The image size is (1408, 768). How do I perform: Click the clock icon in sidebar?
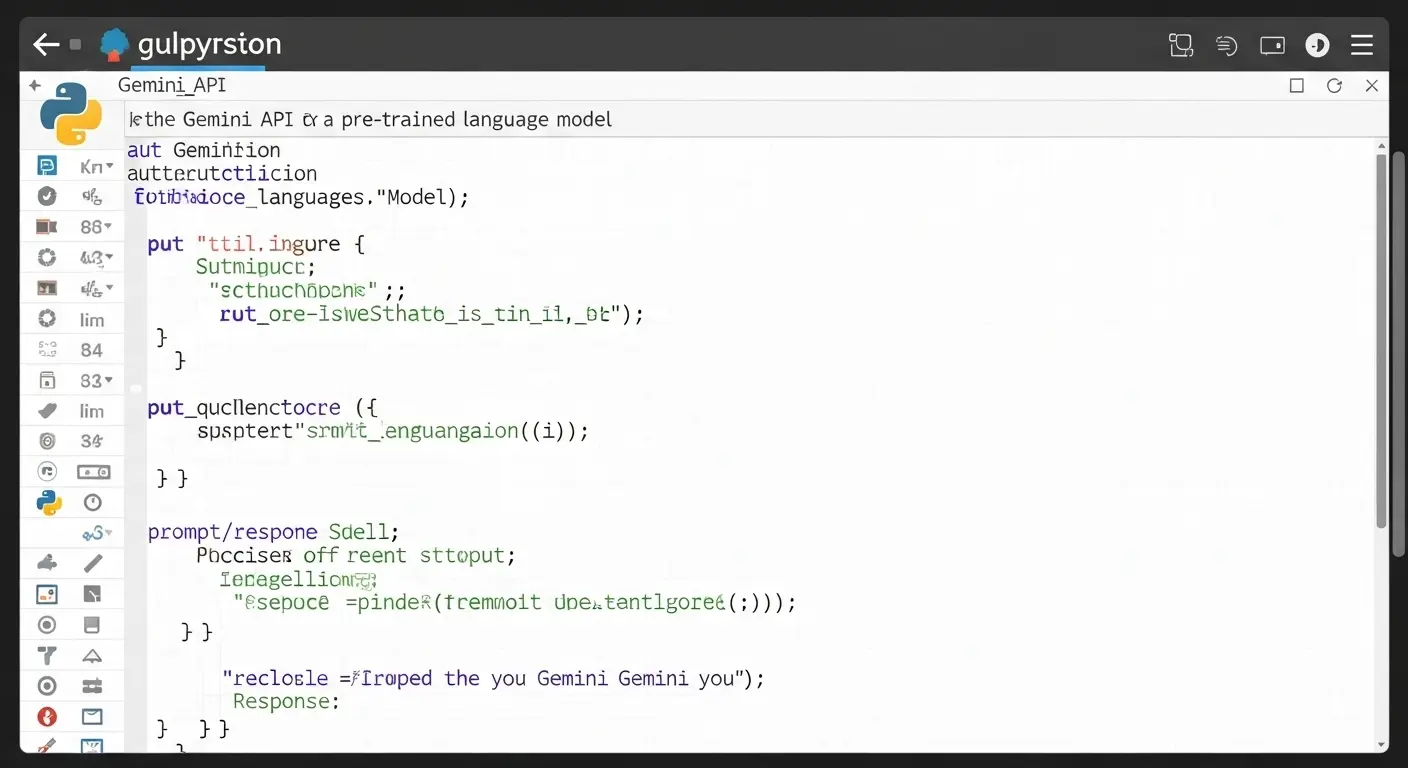click(92, 502)
